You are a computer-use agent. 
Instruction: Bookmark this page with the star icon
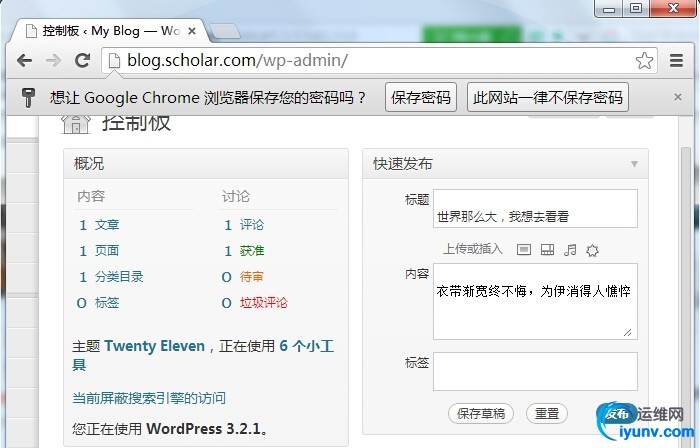coord(644,60)
